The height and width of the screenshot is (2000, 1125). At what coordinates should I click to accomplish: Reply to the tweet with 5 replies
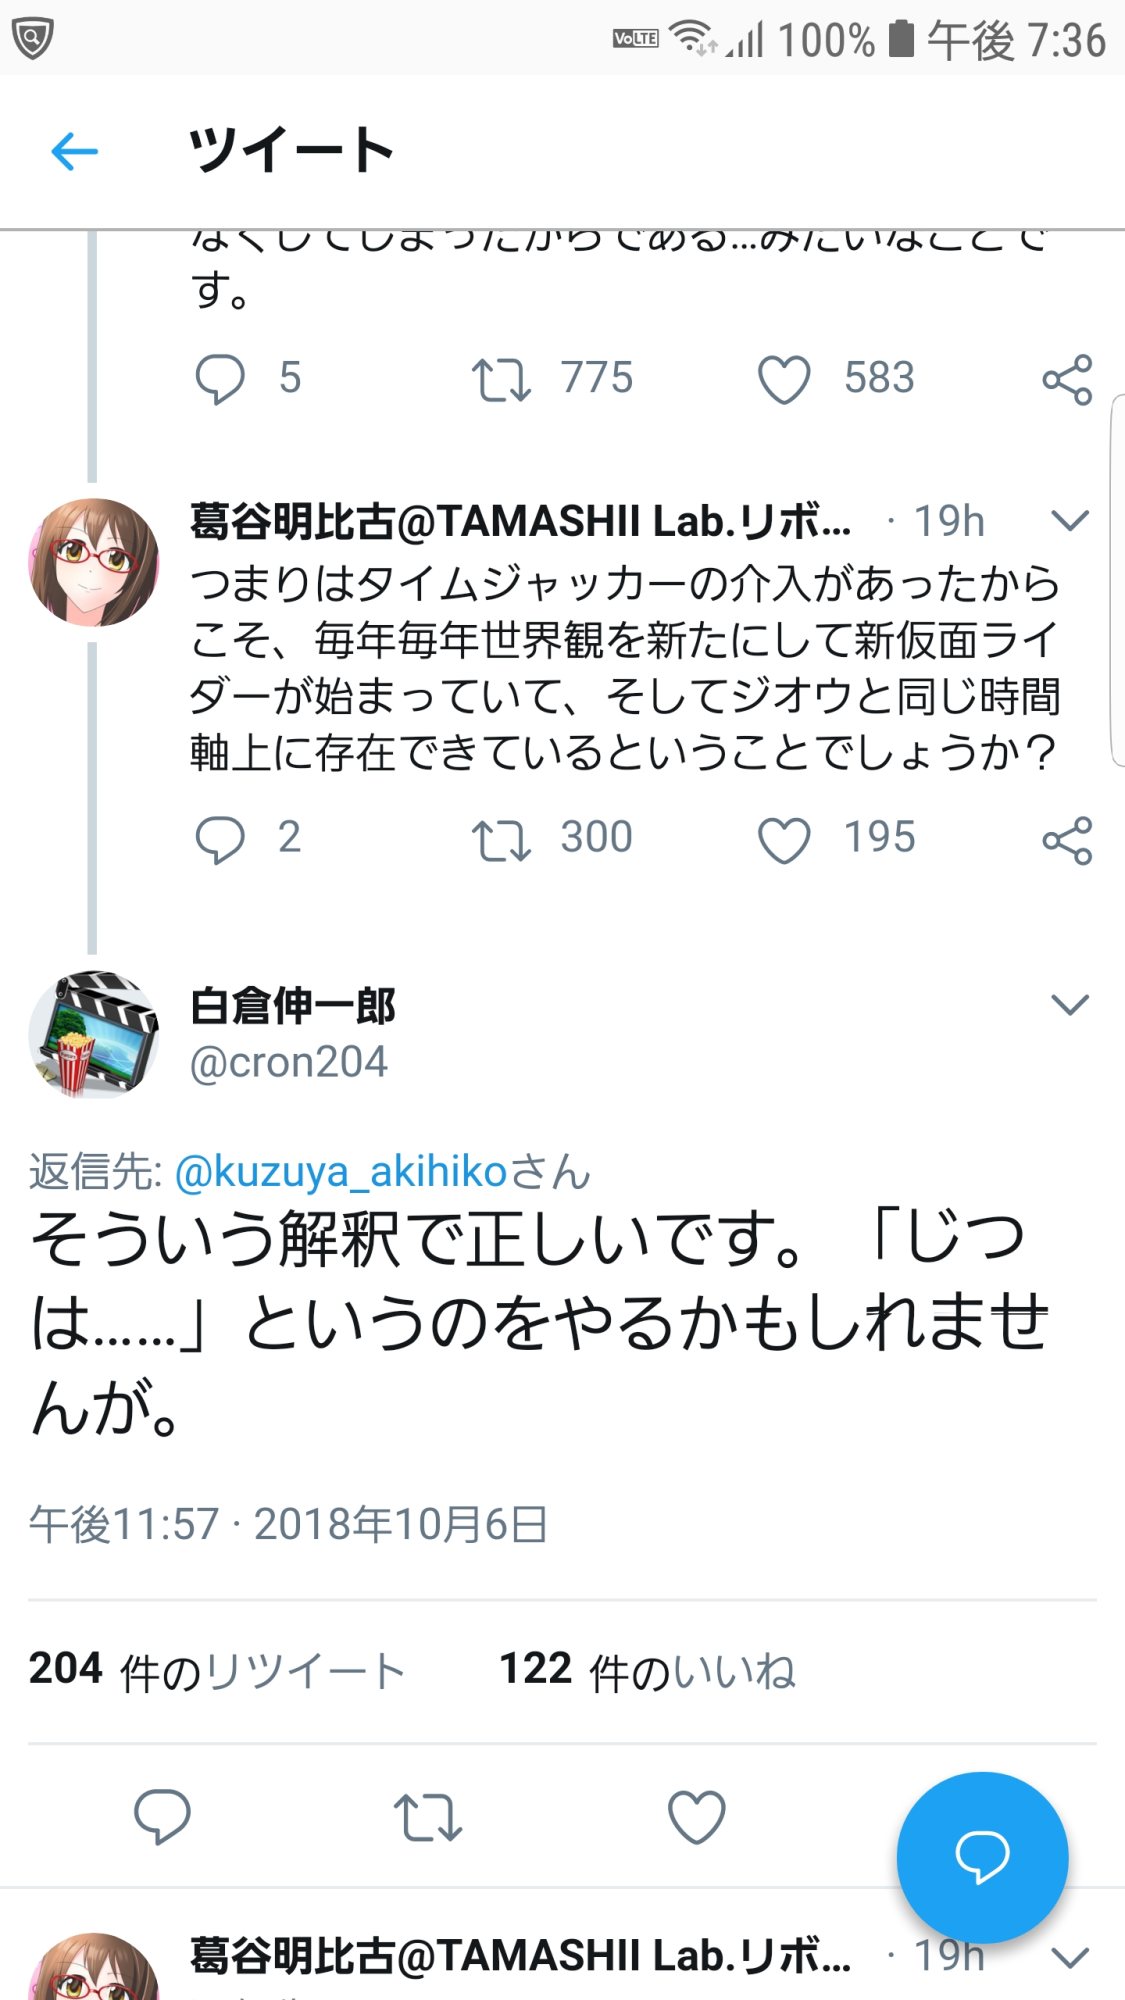coord(220,379)
